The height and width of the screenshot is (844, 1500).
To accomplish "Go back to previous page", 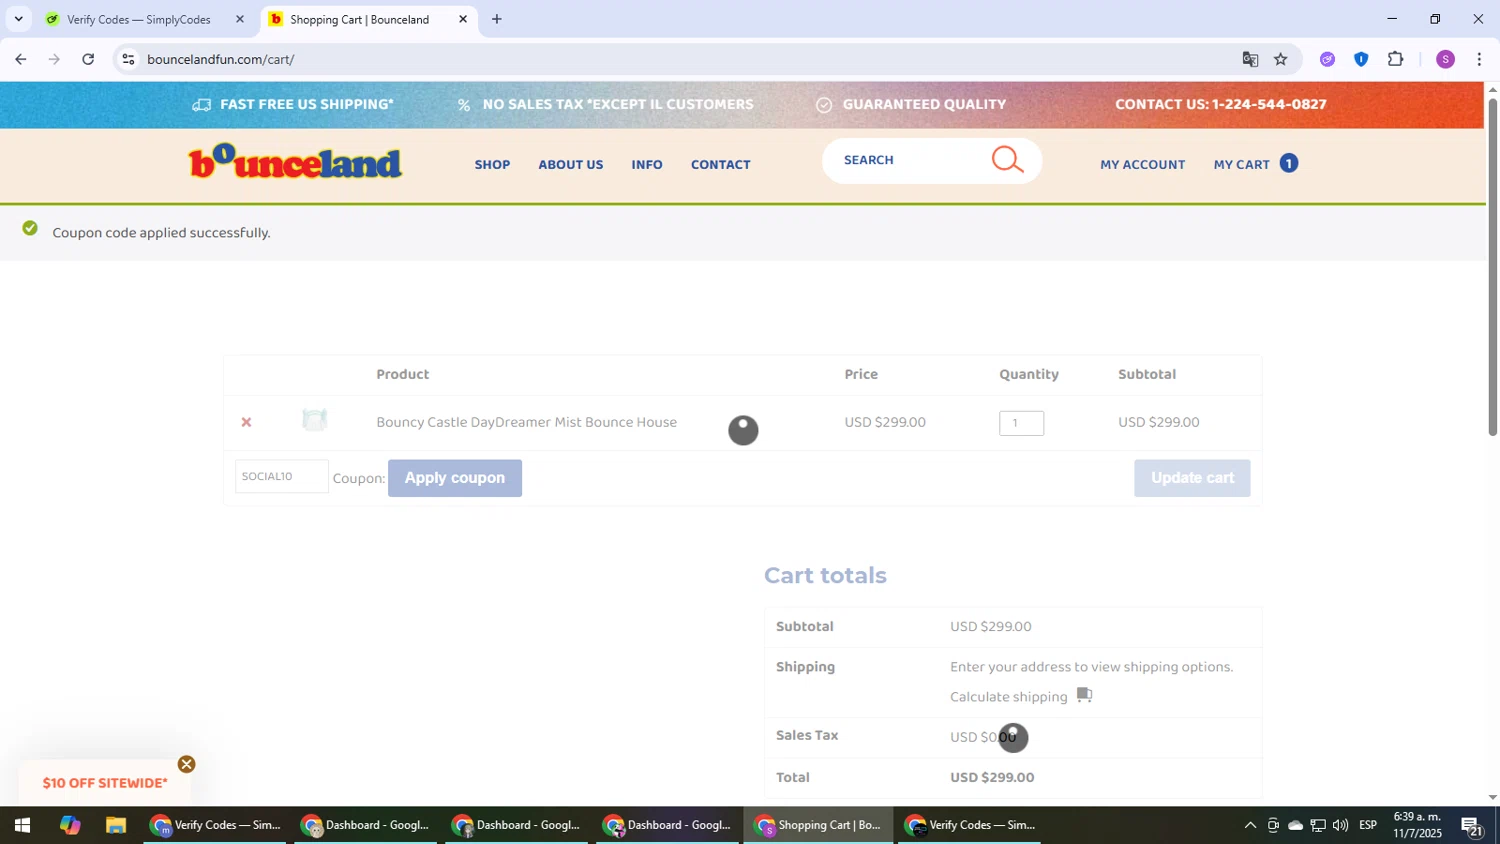I will 21,59.
